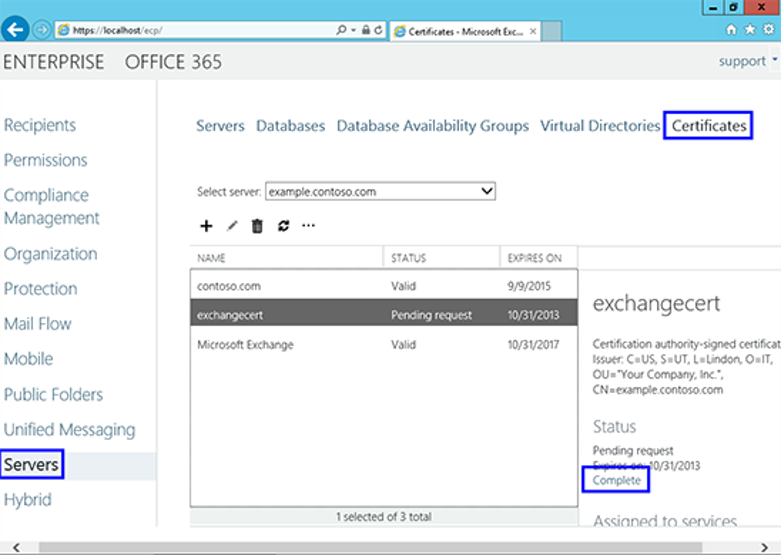Expand the Select server dropdown

click(487, 191)
